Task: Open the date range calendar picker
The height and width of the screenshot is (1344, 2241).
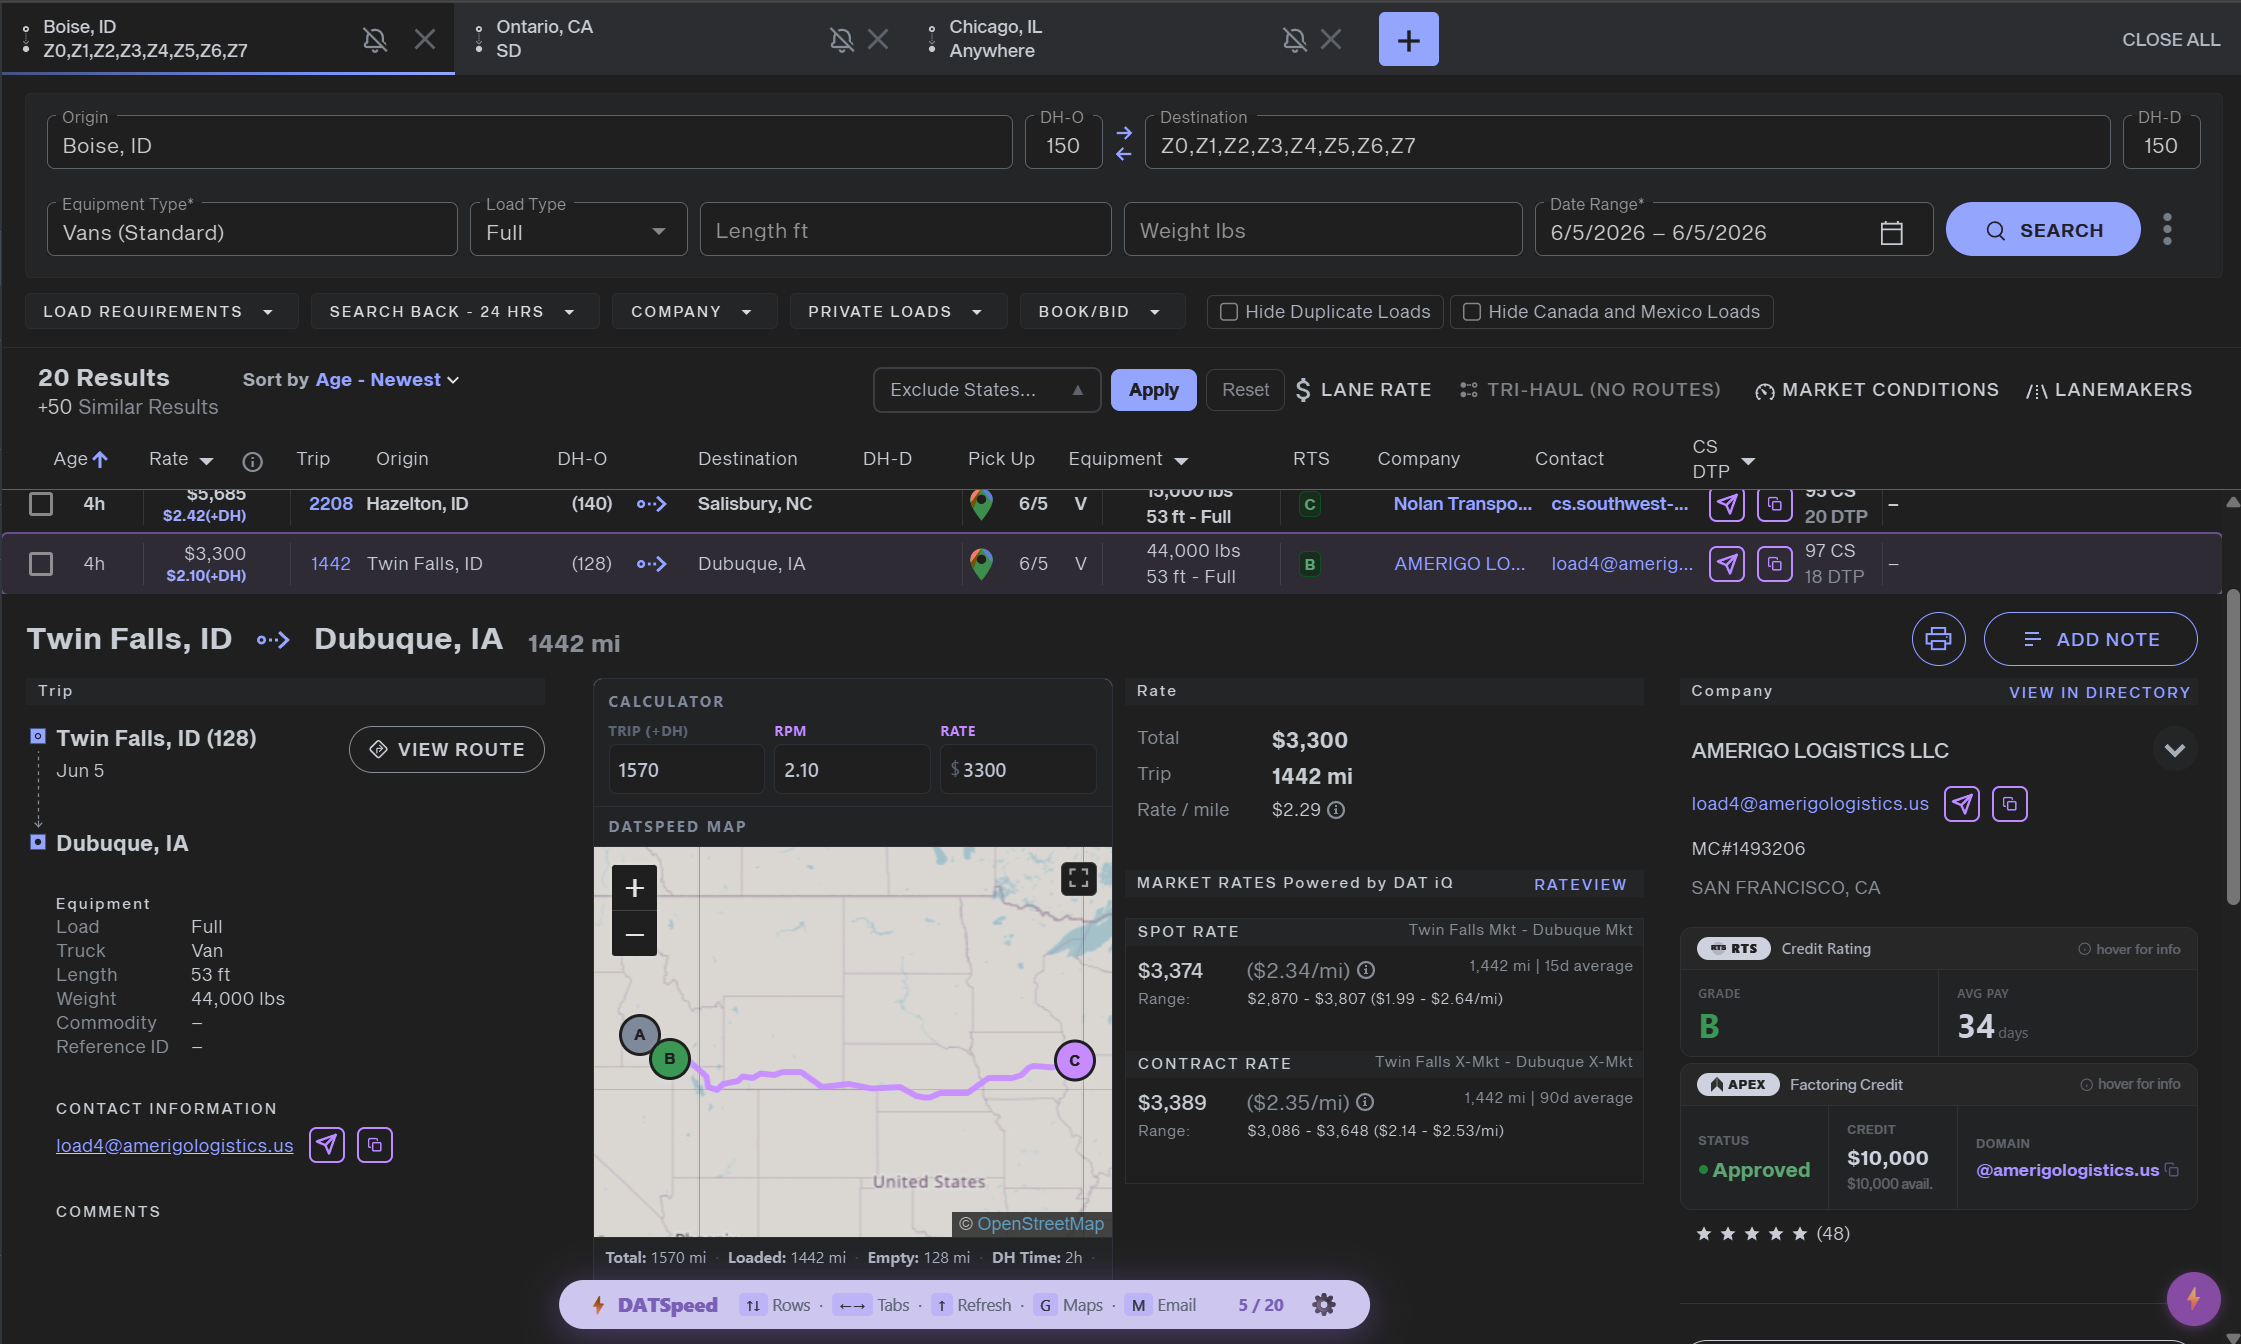Action: pos(1891,232)
